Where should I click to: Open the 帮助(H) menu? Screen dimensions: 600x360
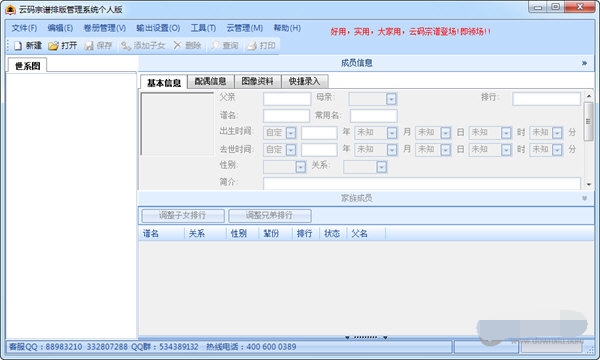tap(287, 28)
